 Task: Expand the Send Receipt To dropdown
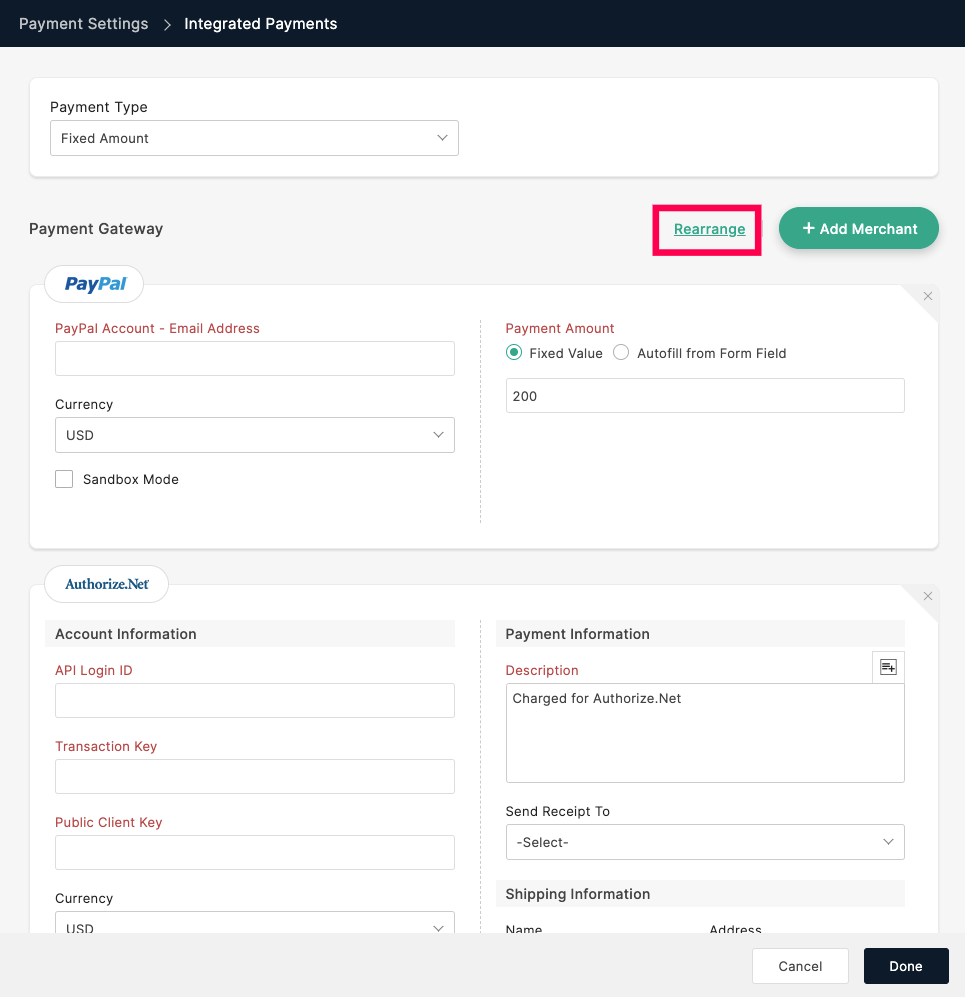[x=705, y=842]
